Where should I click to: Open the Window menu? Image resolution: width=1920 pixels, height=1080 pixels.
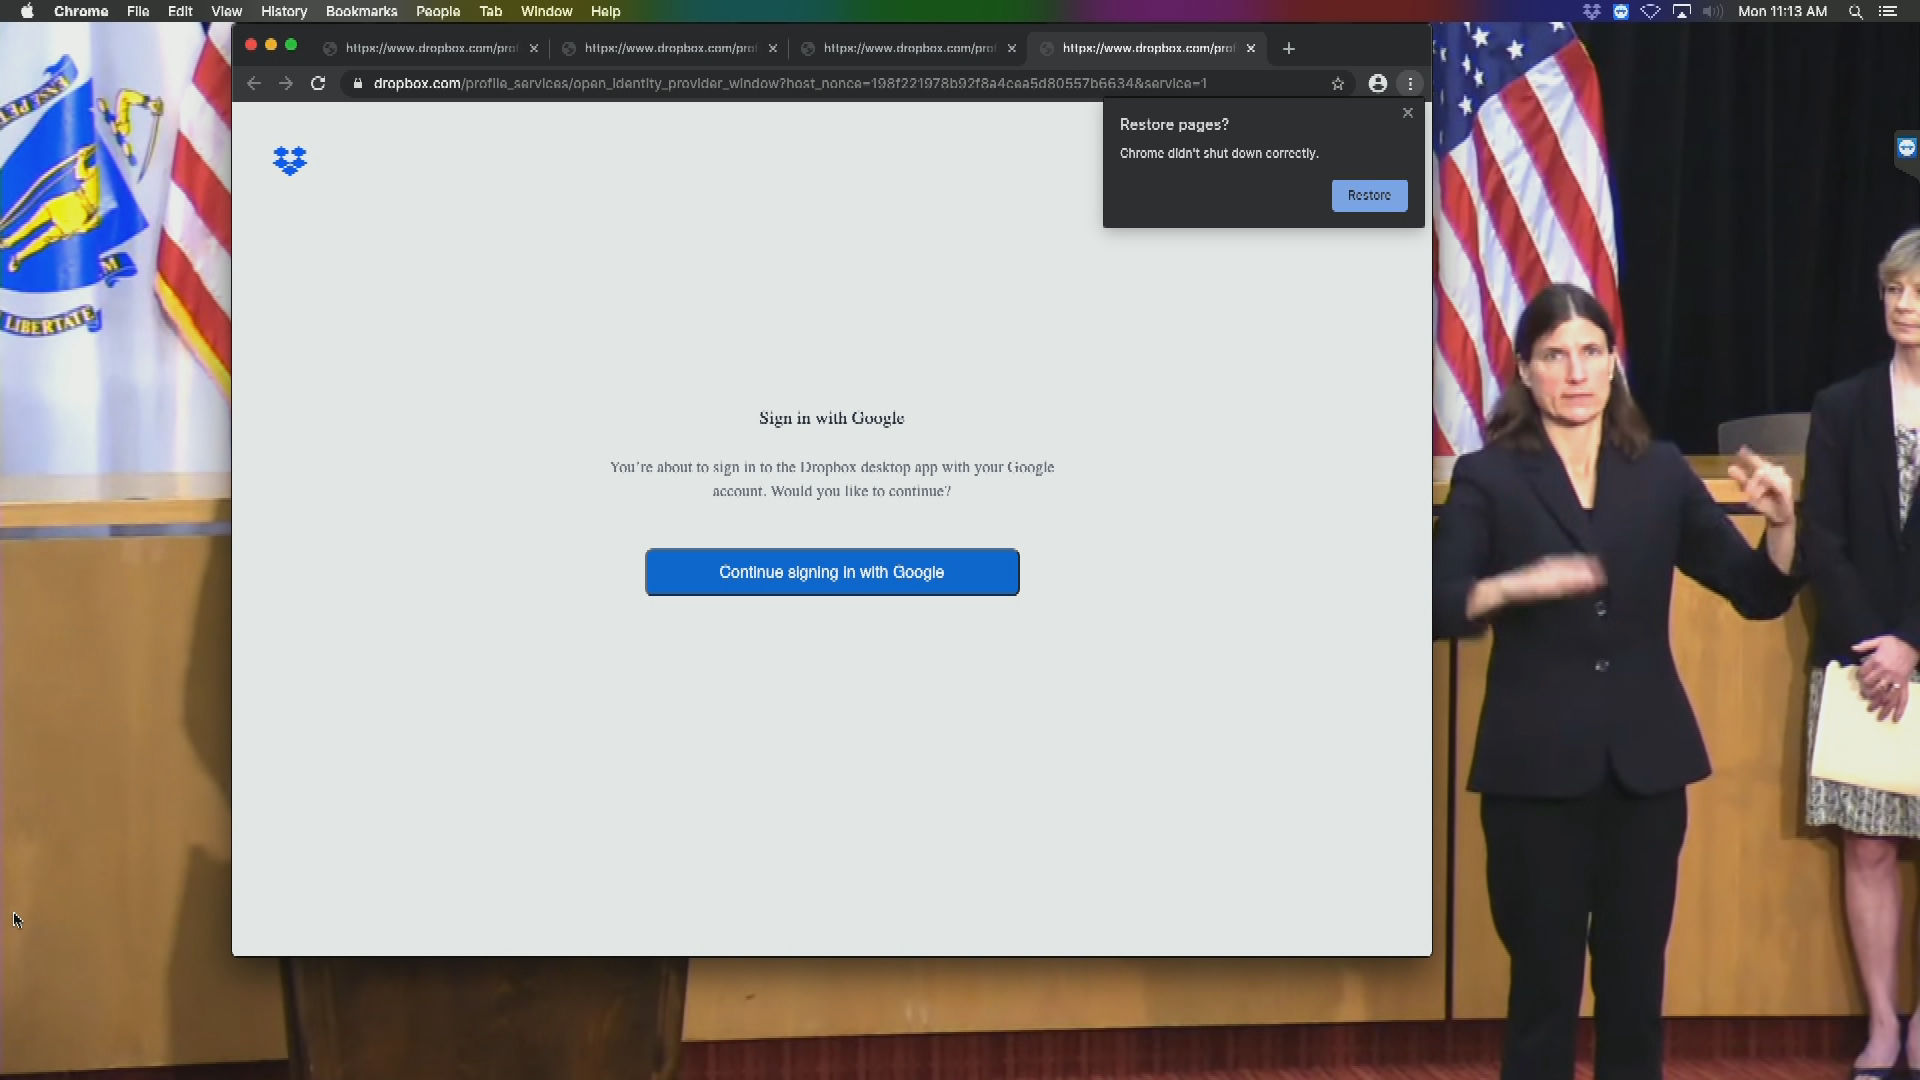click(x=546, y=11)
